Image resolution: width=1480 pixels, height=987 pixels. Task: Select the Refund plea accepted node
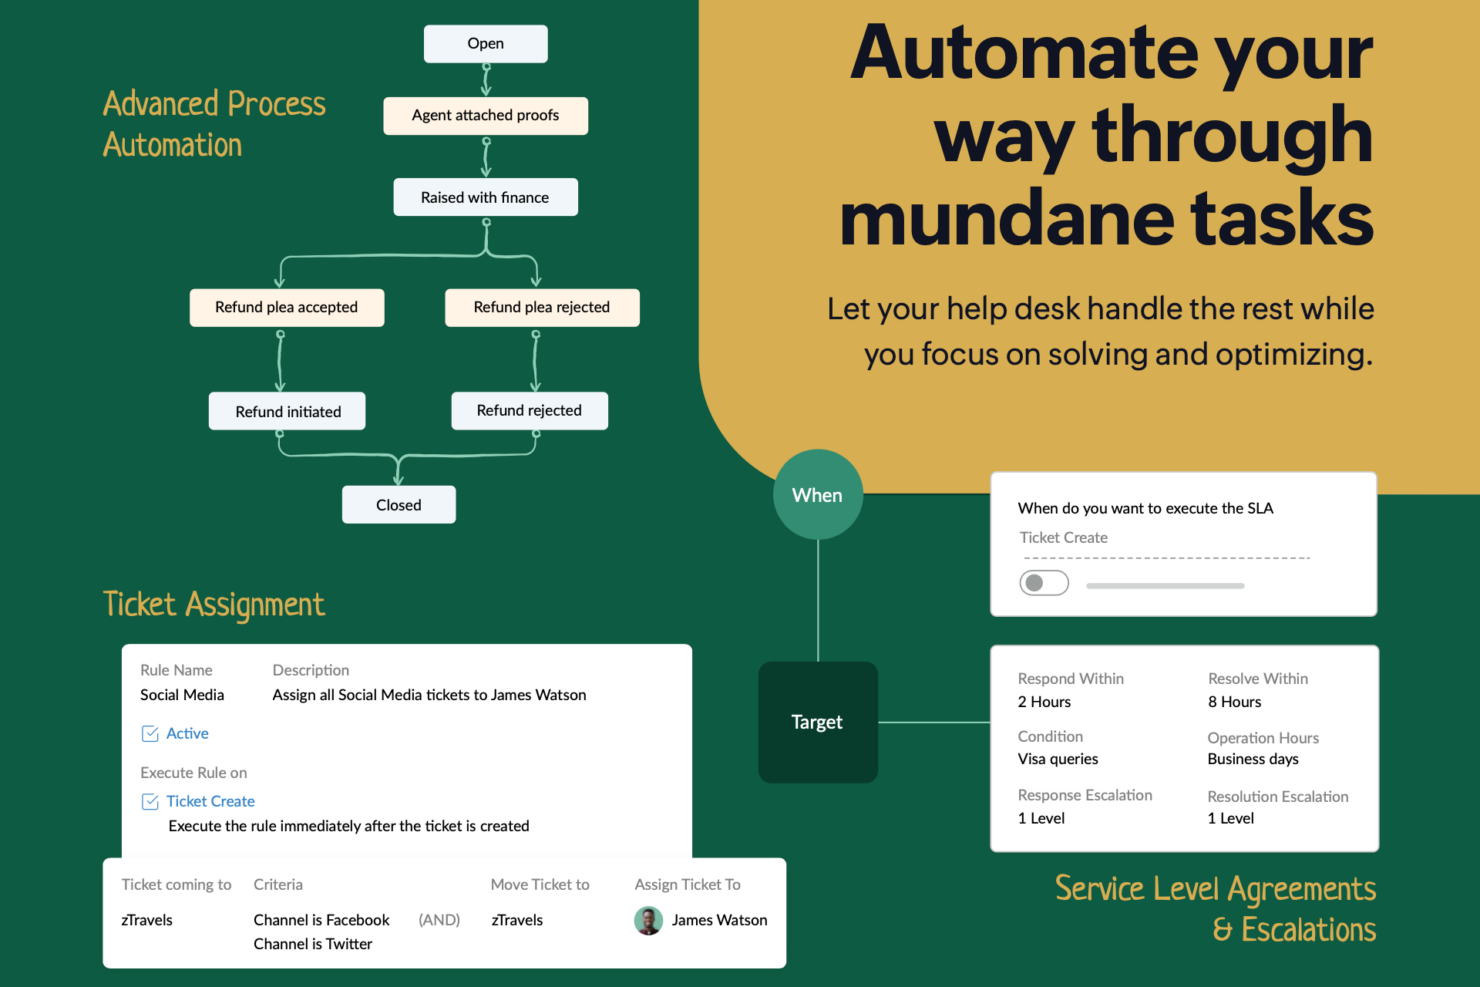pyautogui.click(x=286, y=308)
